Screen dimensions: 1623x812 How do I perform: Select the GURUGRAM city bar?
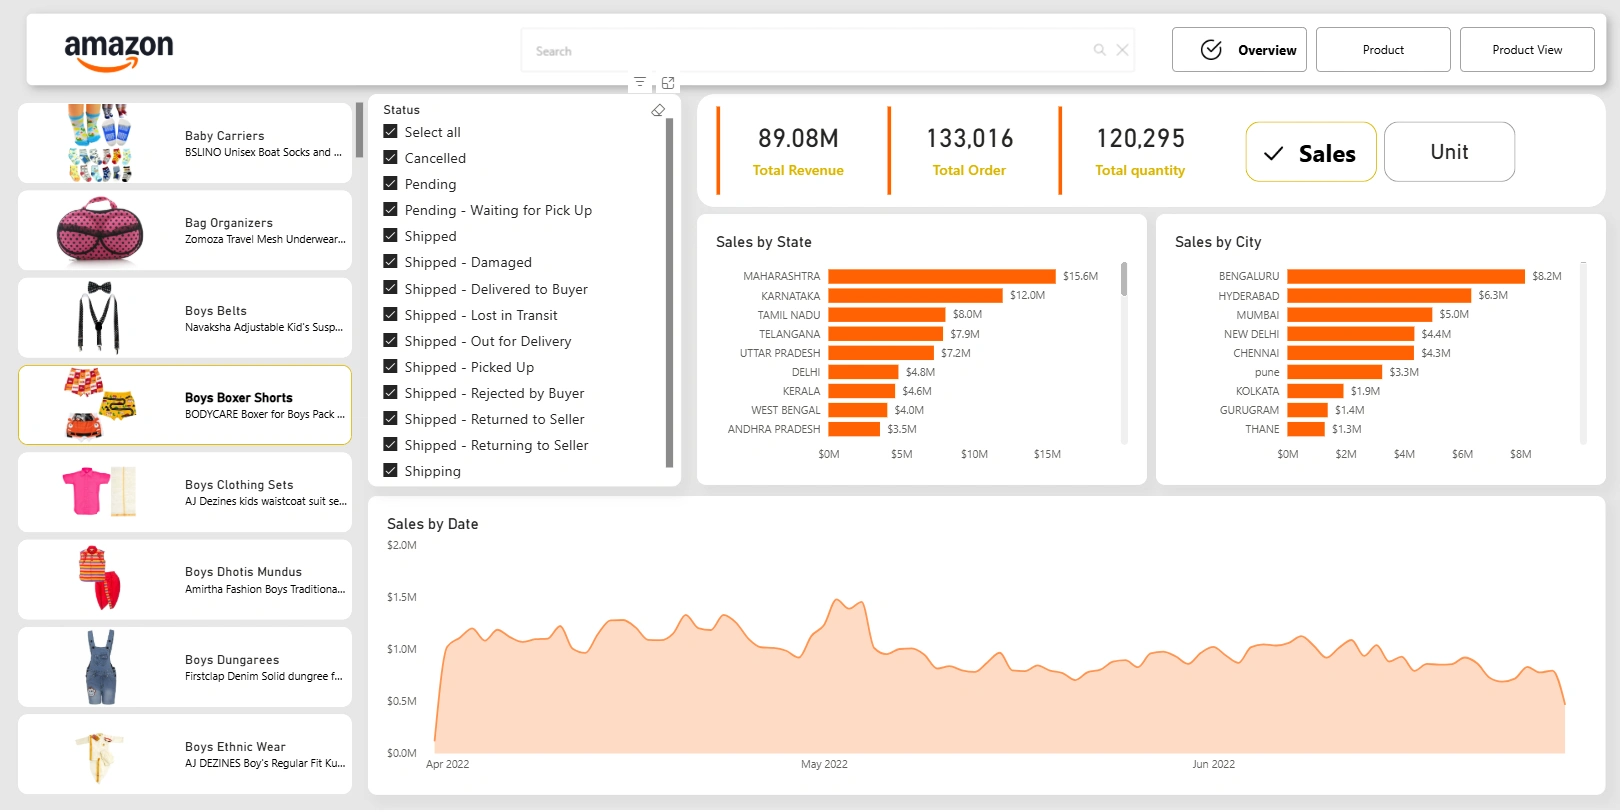[x=1307, y=410]
